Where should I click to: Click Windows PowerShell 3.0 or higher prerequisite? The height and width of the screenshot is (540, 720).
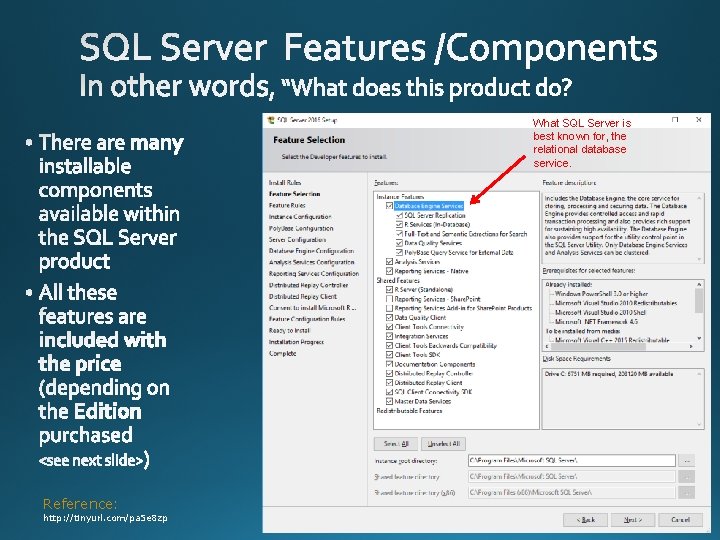[602, 293]
